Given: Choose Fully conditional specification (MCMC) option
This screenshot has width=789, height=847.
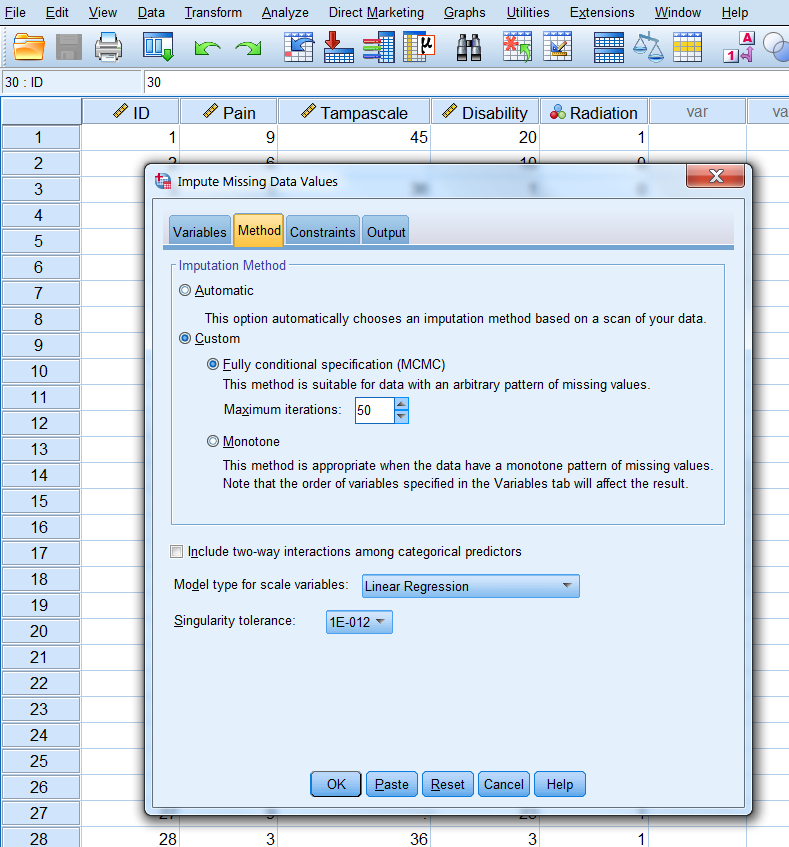Looking at the screenshot, I should coord(213,364).
